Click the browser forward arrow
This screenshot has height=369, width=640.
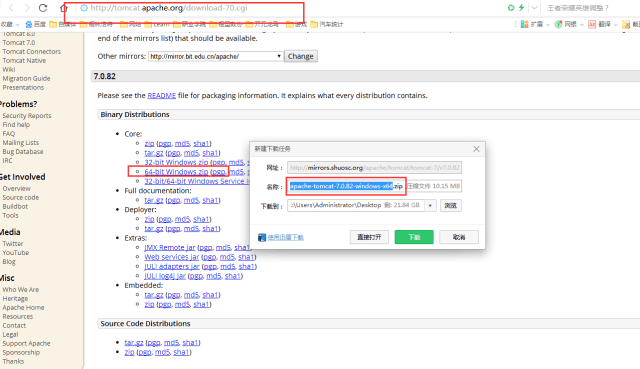click(27, 8)
